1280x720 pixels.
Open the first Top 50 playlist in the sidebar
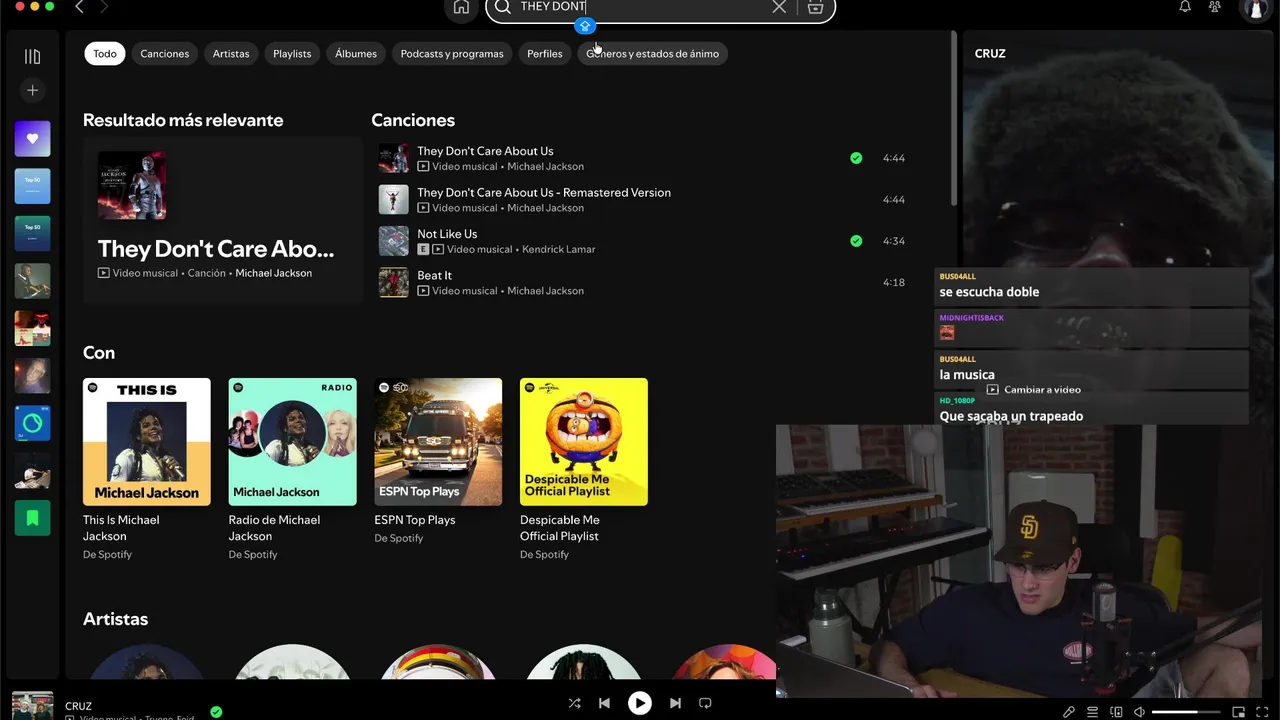(x=32, y=186)
